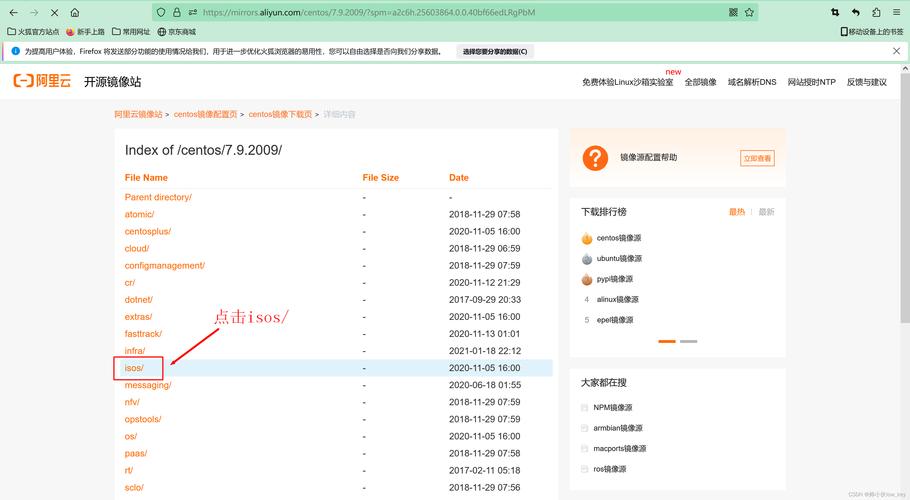The width and height of the screenshot is (910, 500).
Task: Open 反馈与建议 in top navigation
Action: click(x=866, y=82)
